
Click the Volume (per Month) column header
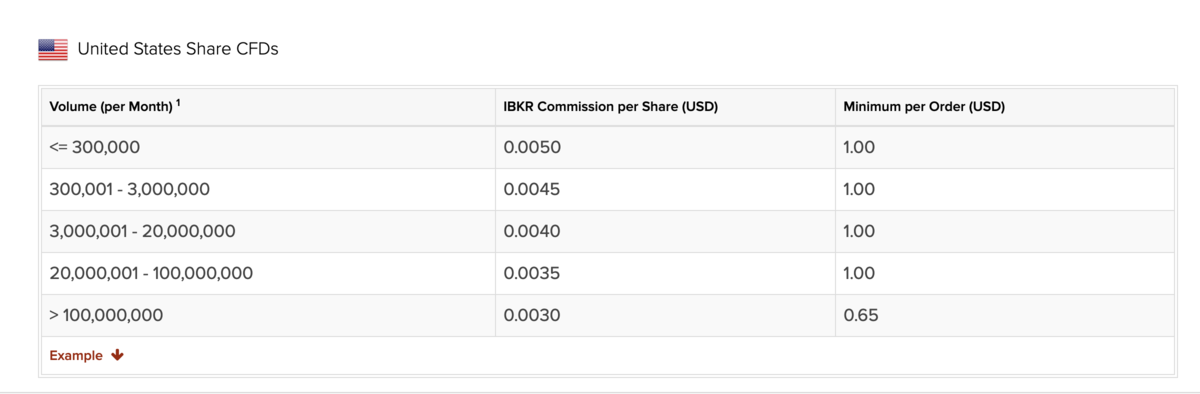point(112,107)
